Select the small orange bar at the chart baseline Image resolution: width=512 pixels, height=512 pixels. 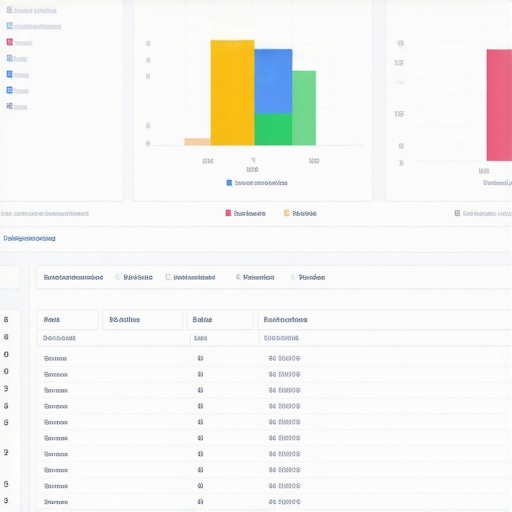[x=197, y=142]
